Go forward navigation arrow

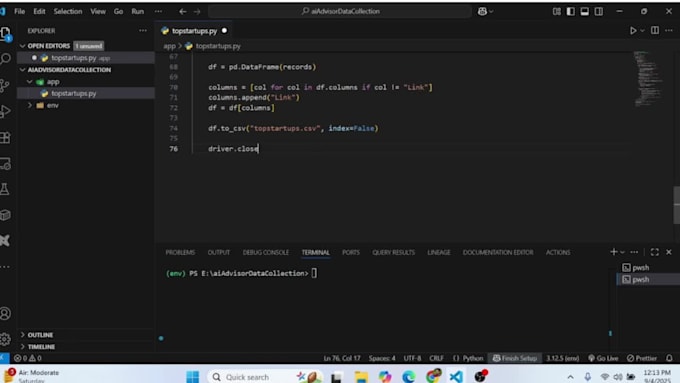pos(197,11)
